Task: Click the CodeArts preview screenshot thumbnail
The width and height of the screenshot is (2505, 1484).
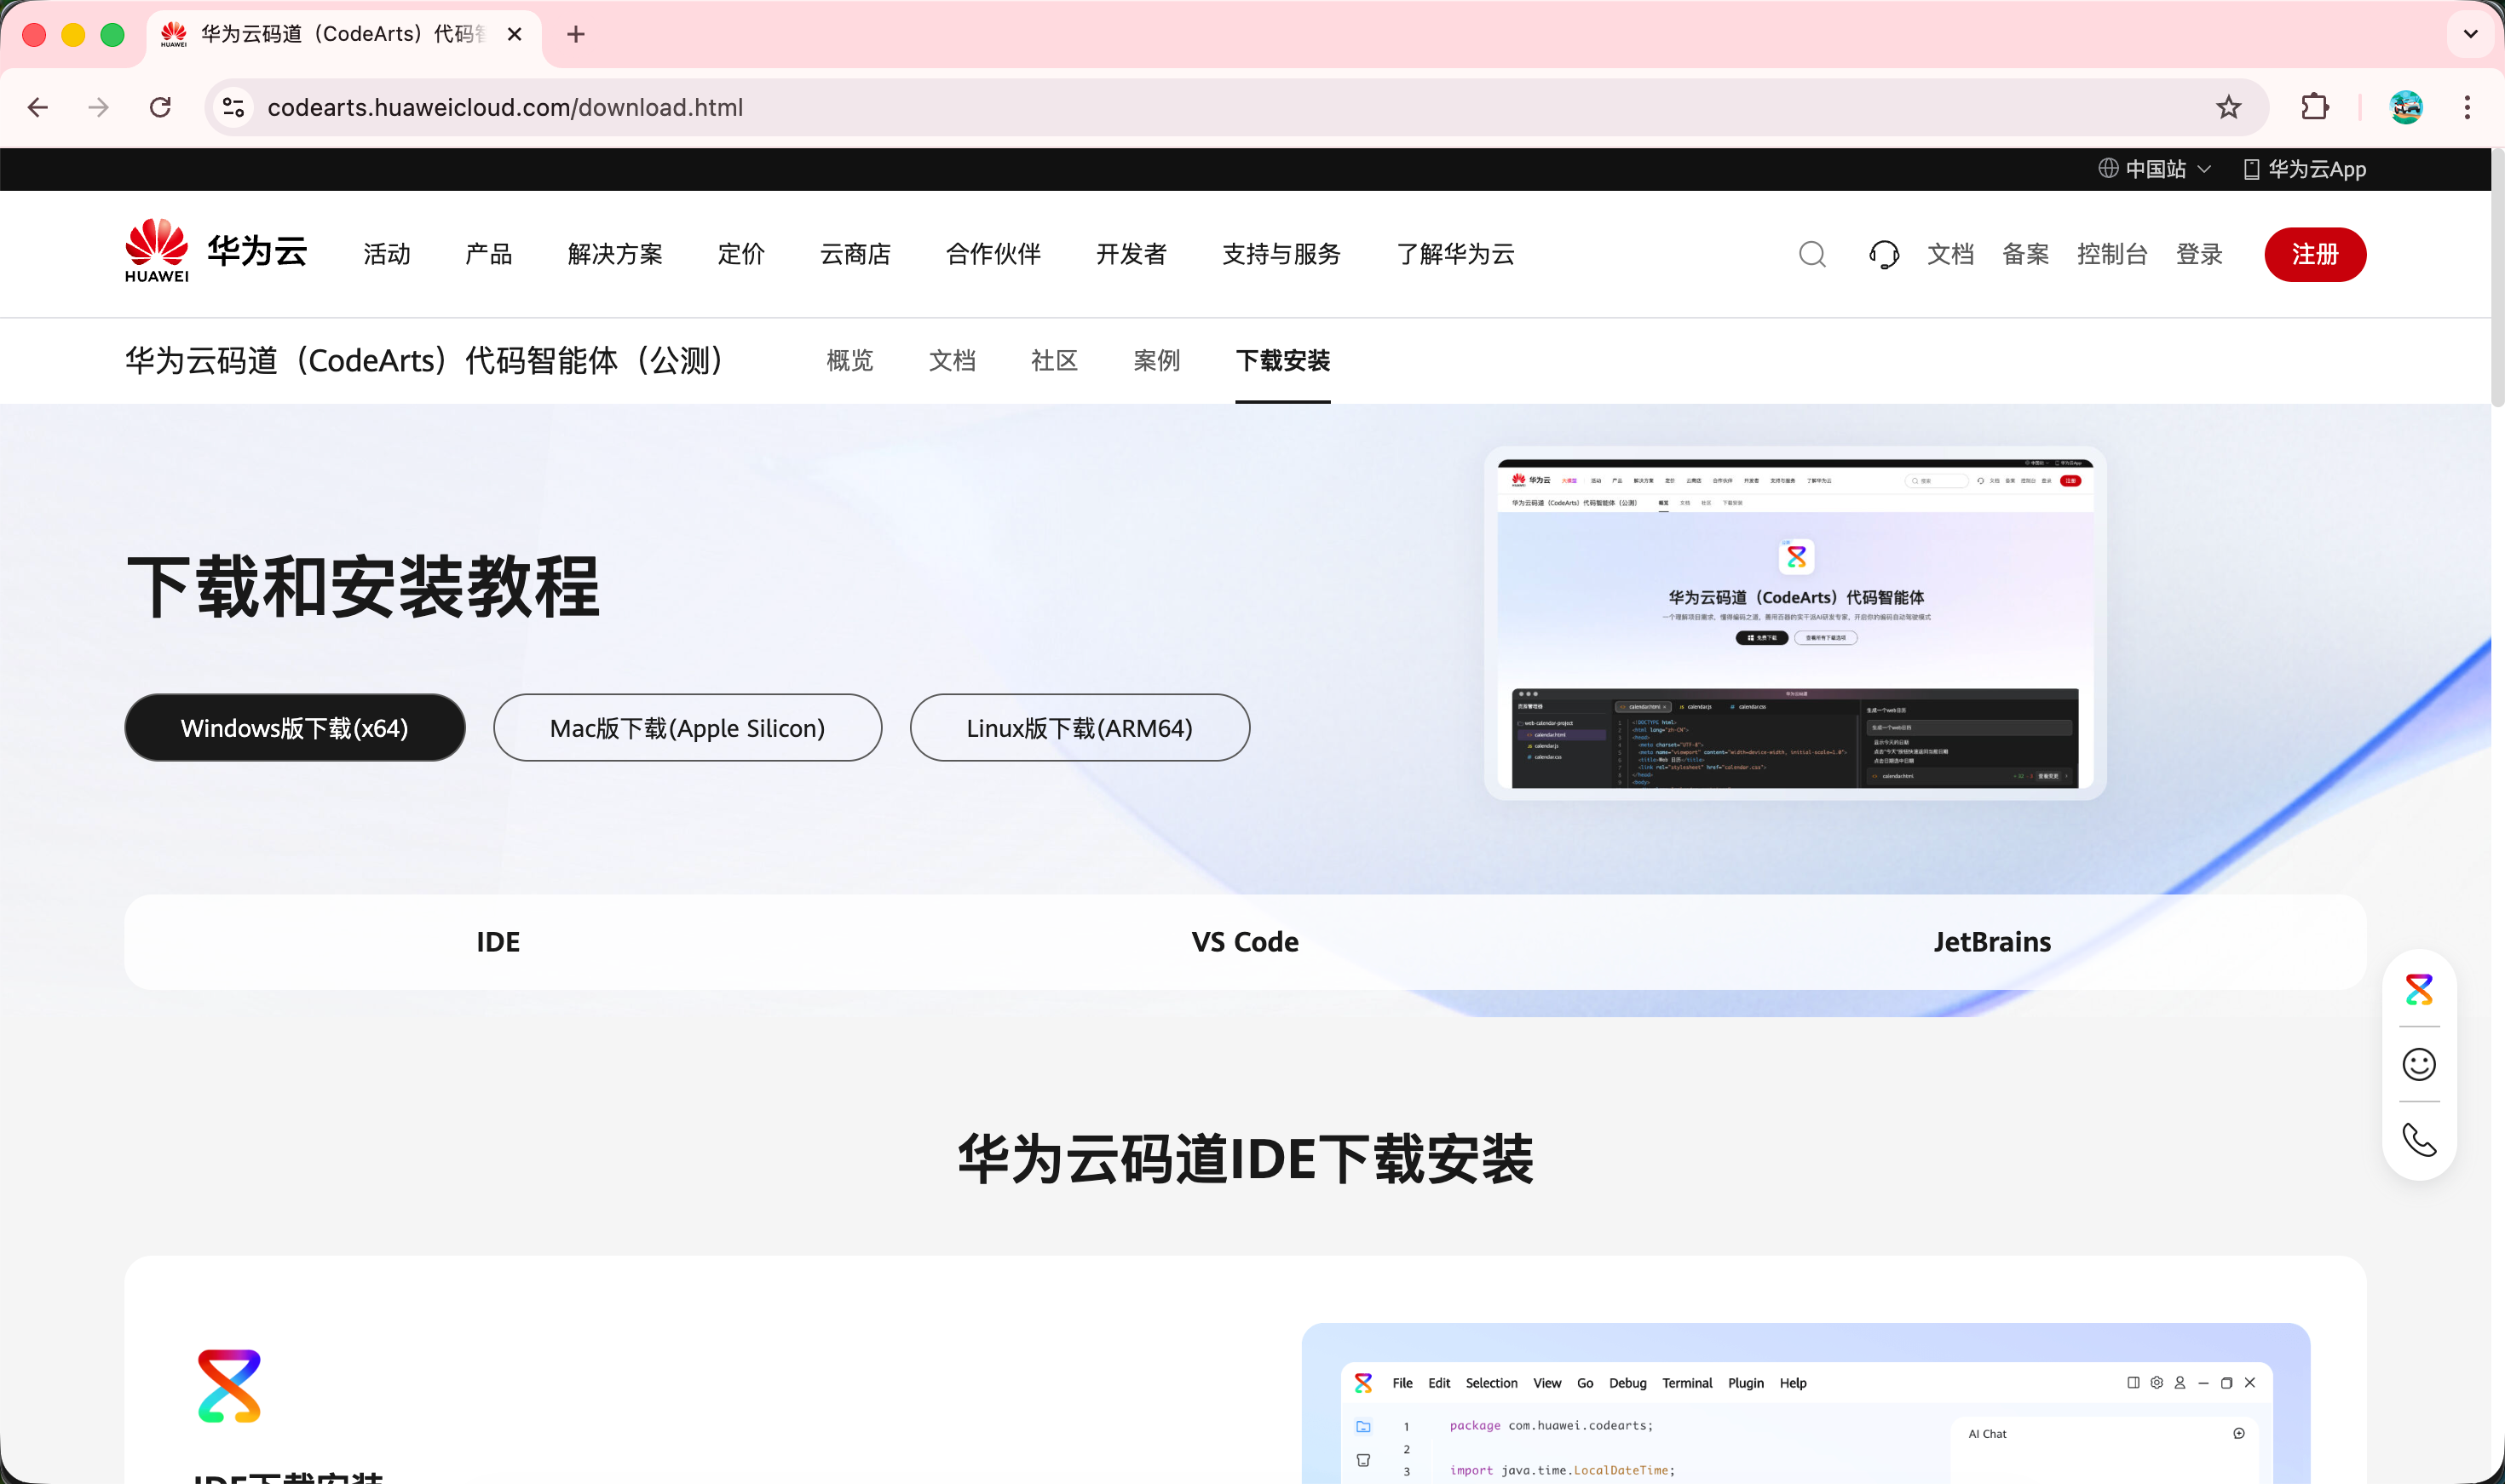Action: tap(1794, 623)
